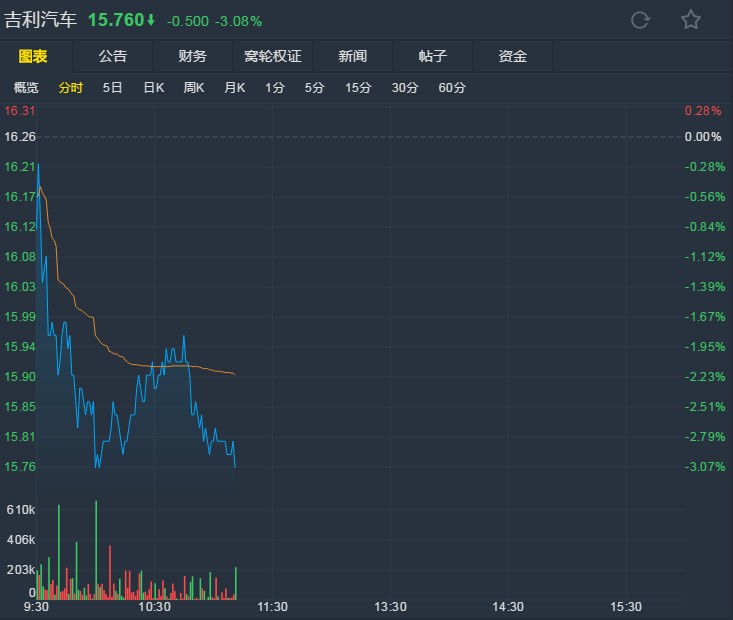Switch to the 公告 tab

113,56
